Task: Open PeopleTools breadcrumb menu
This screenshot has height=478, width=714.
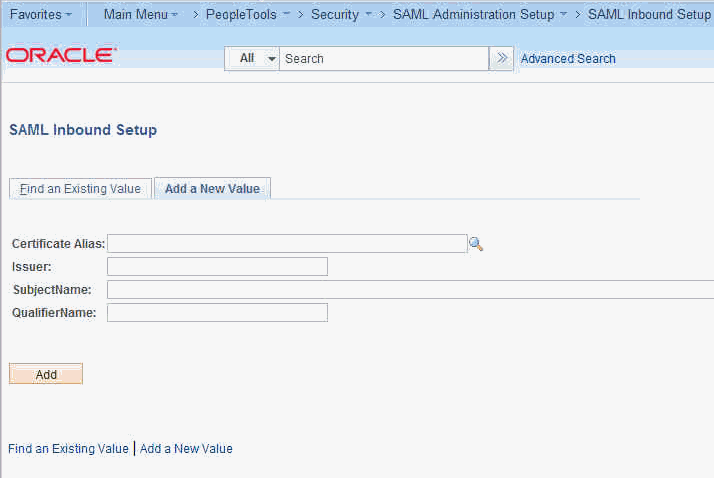Action: click(248, 15)
